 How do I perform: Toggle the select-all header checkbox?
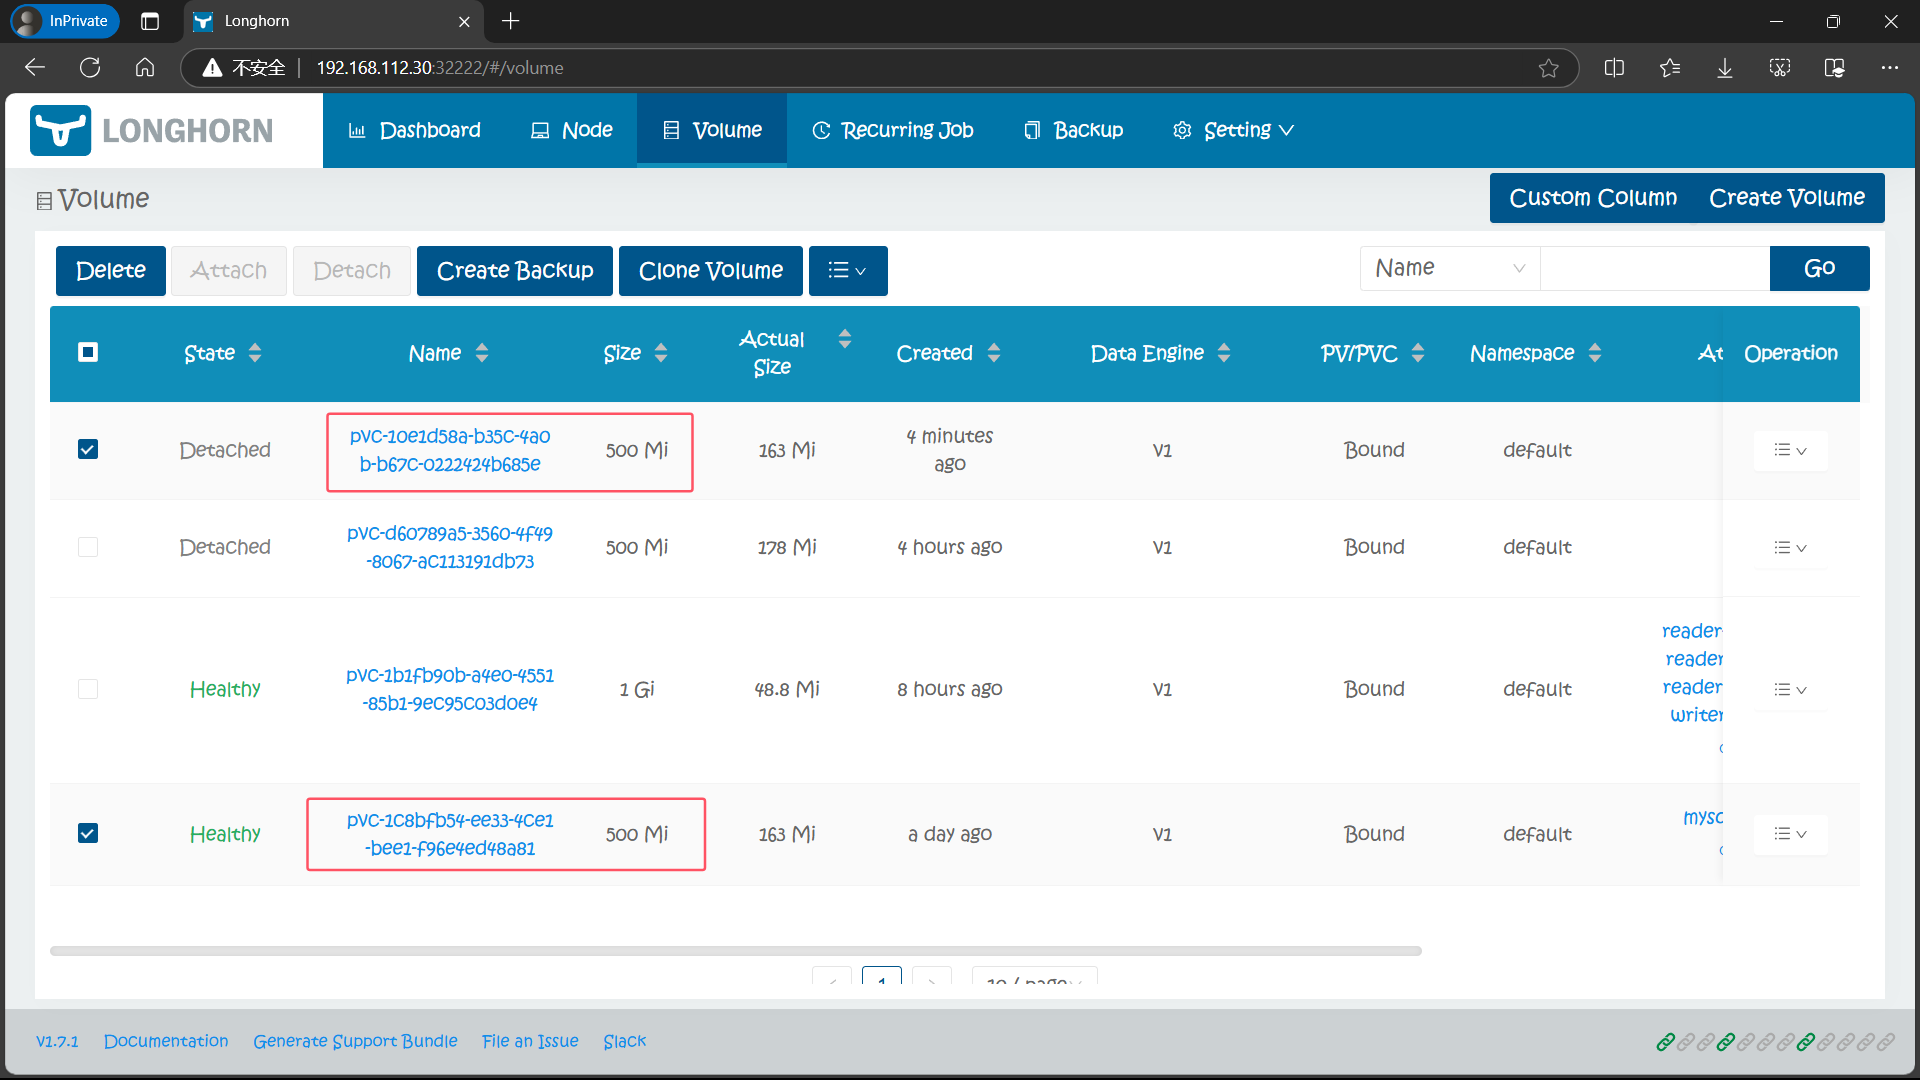click(88, 352)
